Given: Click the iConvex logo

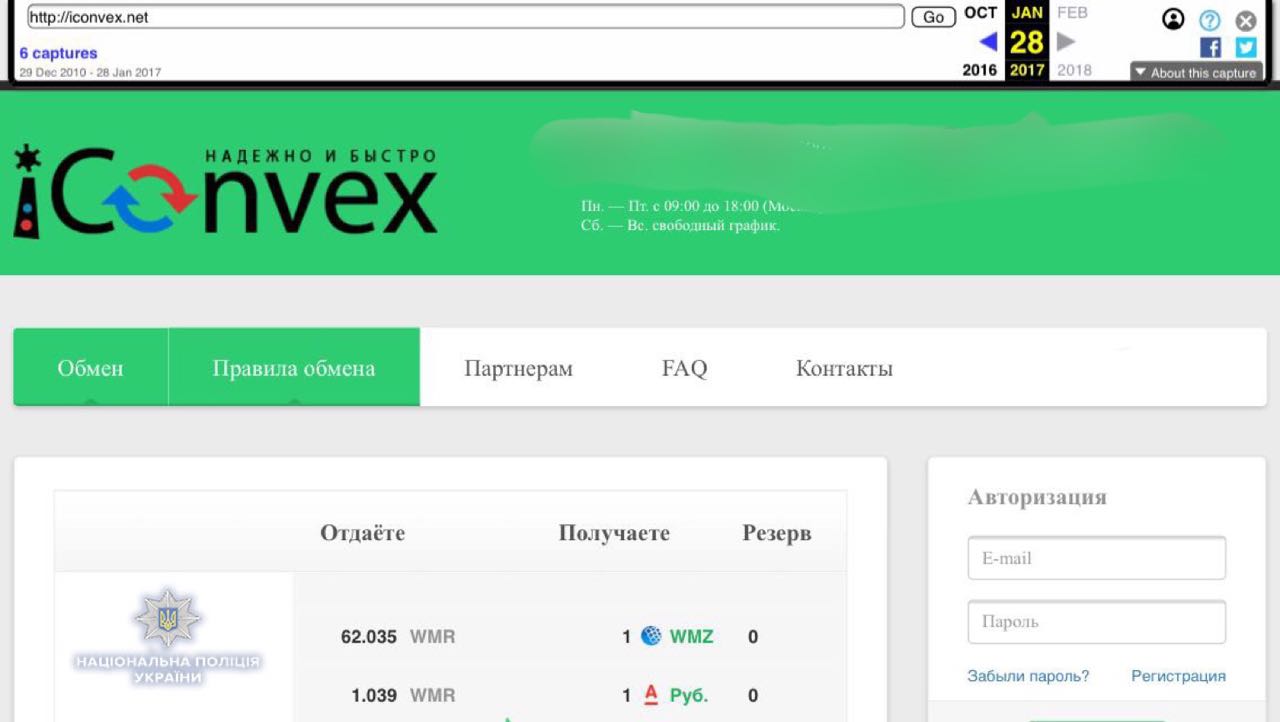Looking at the screenshot, I should [x=225, y=191].
